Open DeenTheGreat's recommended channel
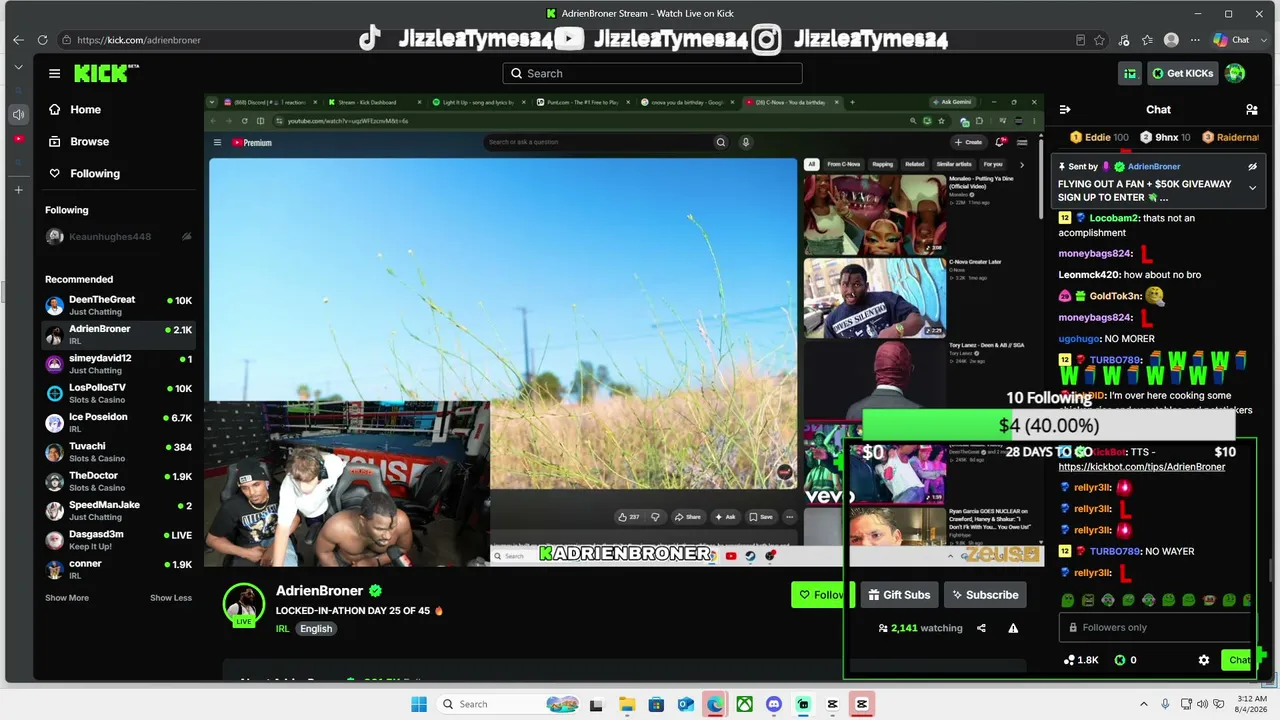The image size is (1280, 720). (118, 305)
